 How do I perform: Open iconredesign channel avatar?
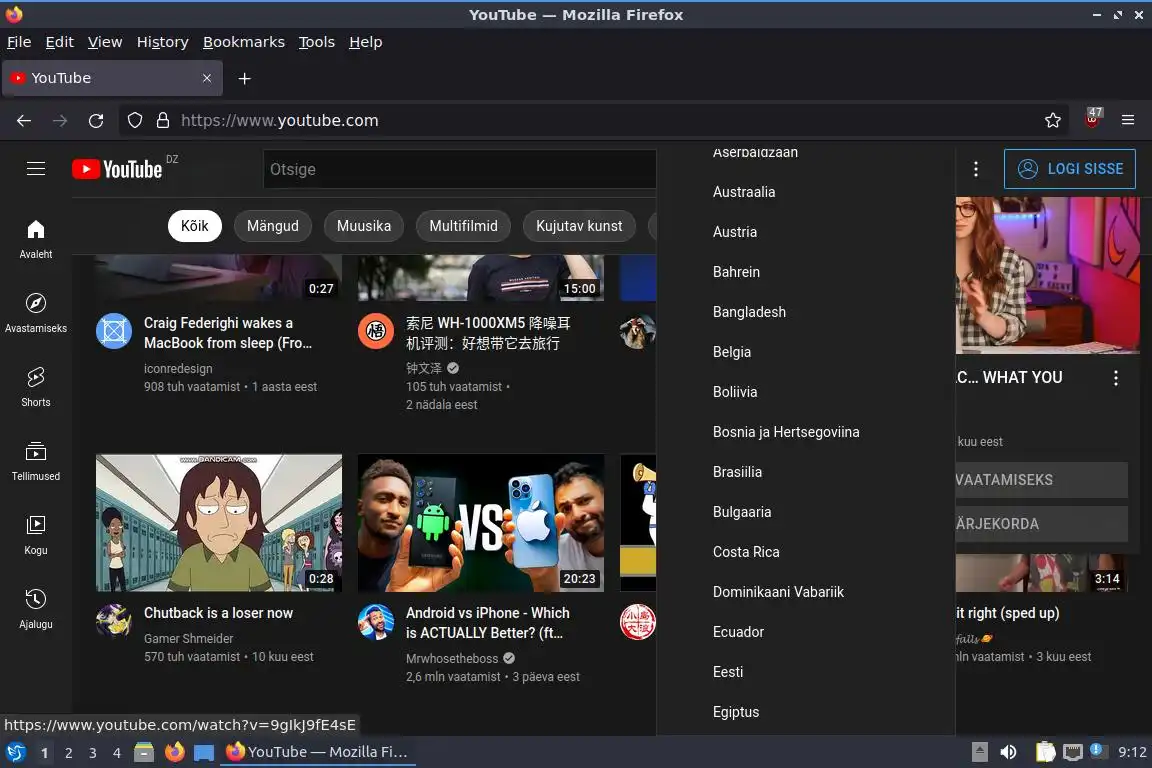114,331
